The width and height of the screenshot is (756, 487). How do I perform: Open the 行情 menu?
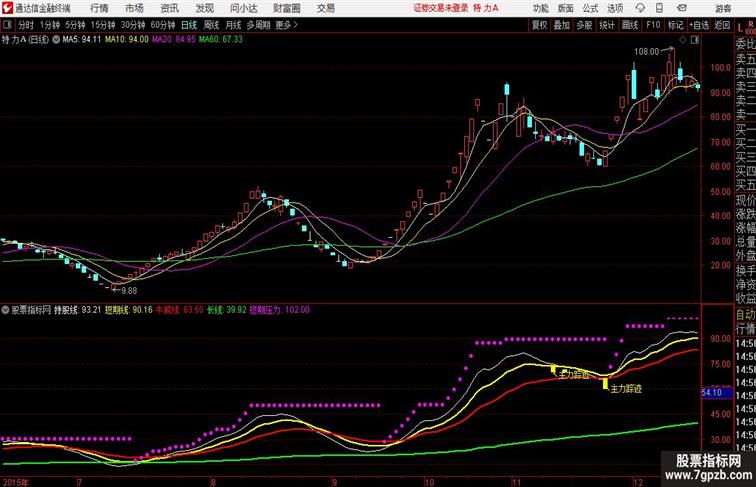(99, 8)
